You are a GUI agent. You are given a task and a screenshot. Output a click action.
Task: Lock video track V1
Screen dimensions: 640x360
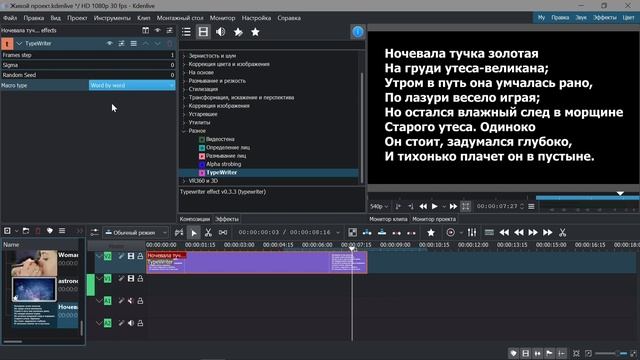(x=140, y=278)
